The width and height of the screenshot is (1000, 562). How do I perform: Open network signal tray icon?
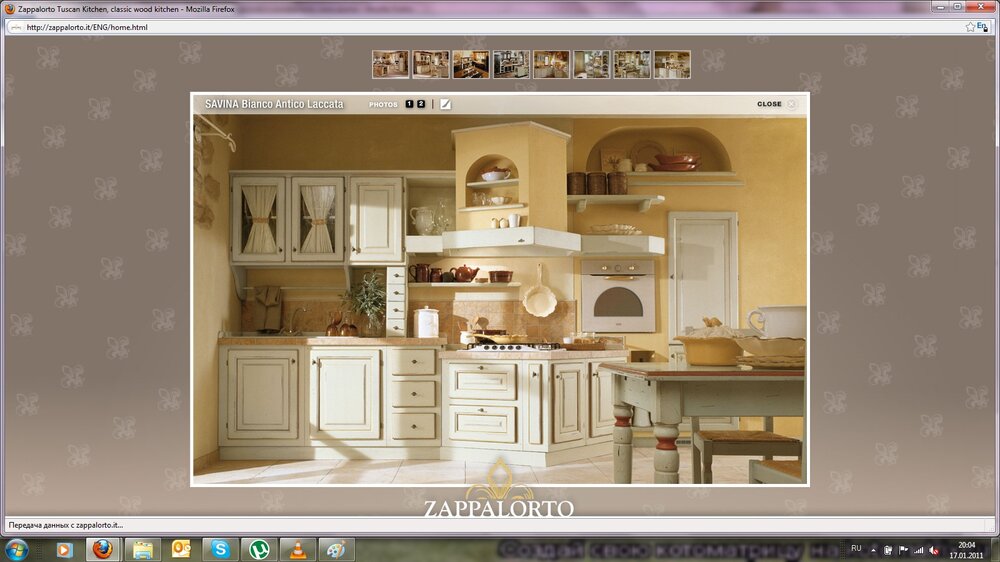(x=918, y=550)
